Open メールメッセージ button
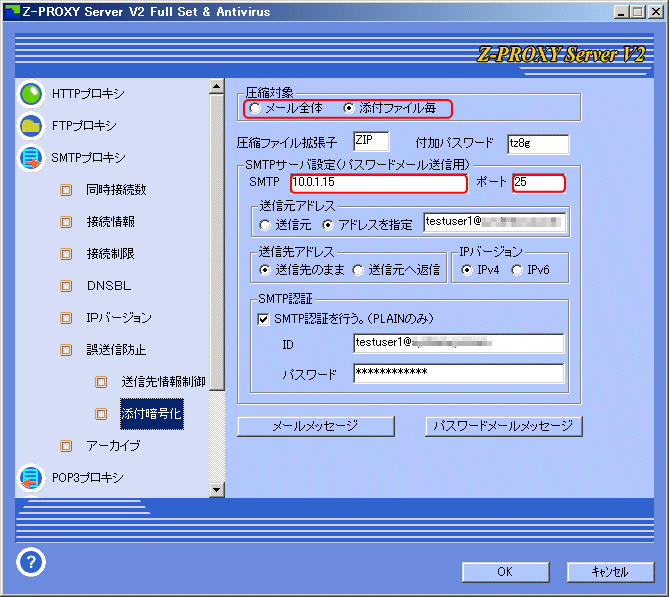Screen dimensions: 669x597 pos(316,426)
